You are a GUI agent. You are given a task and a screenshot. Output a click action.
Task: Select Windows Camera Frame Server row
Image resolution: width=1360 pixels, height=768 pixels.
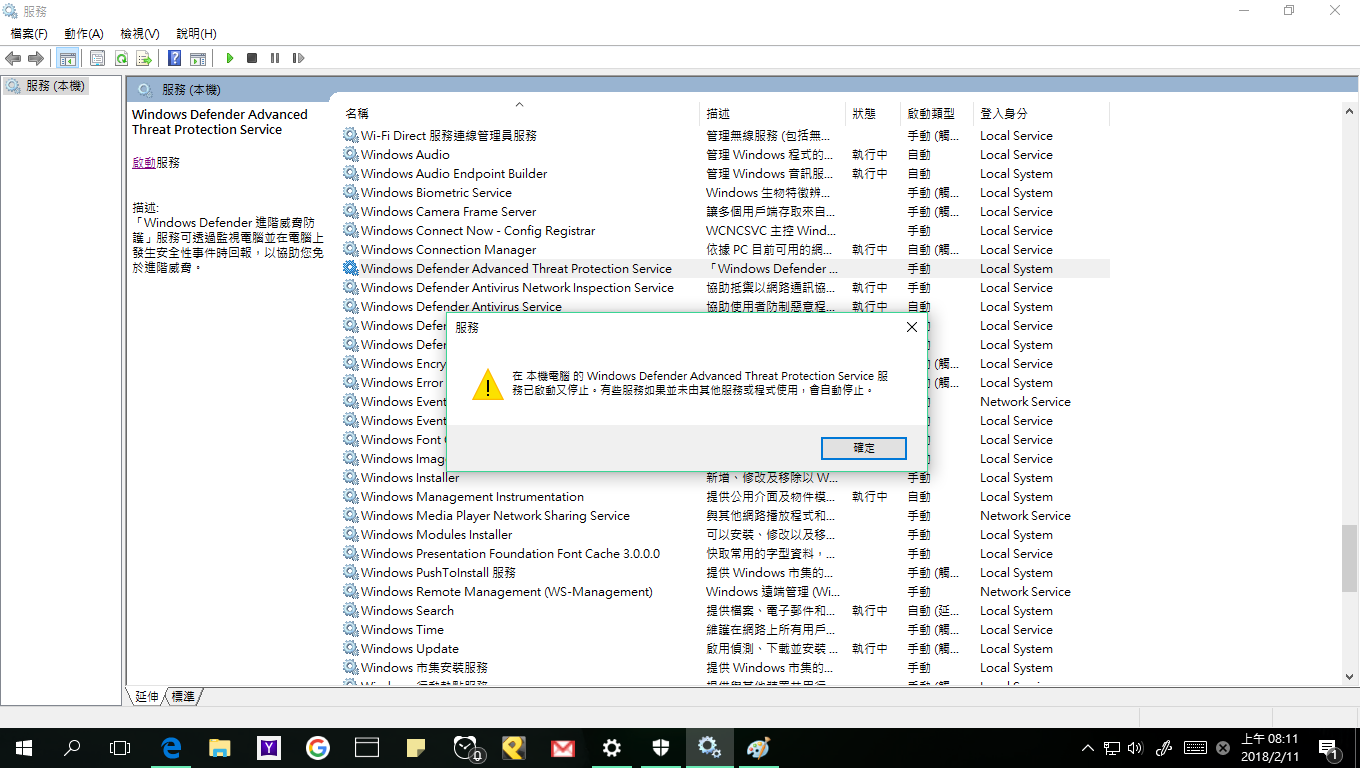tap(725, 212)
